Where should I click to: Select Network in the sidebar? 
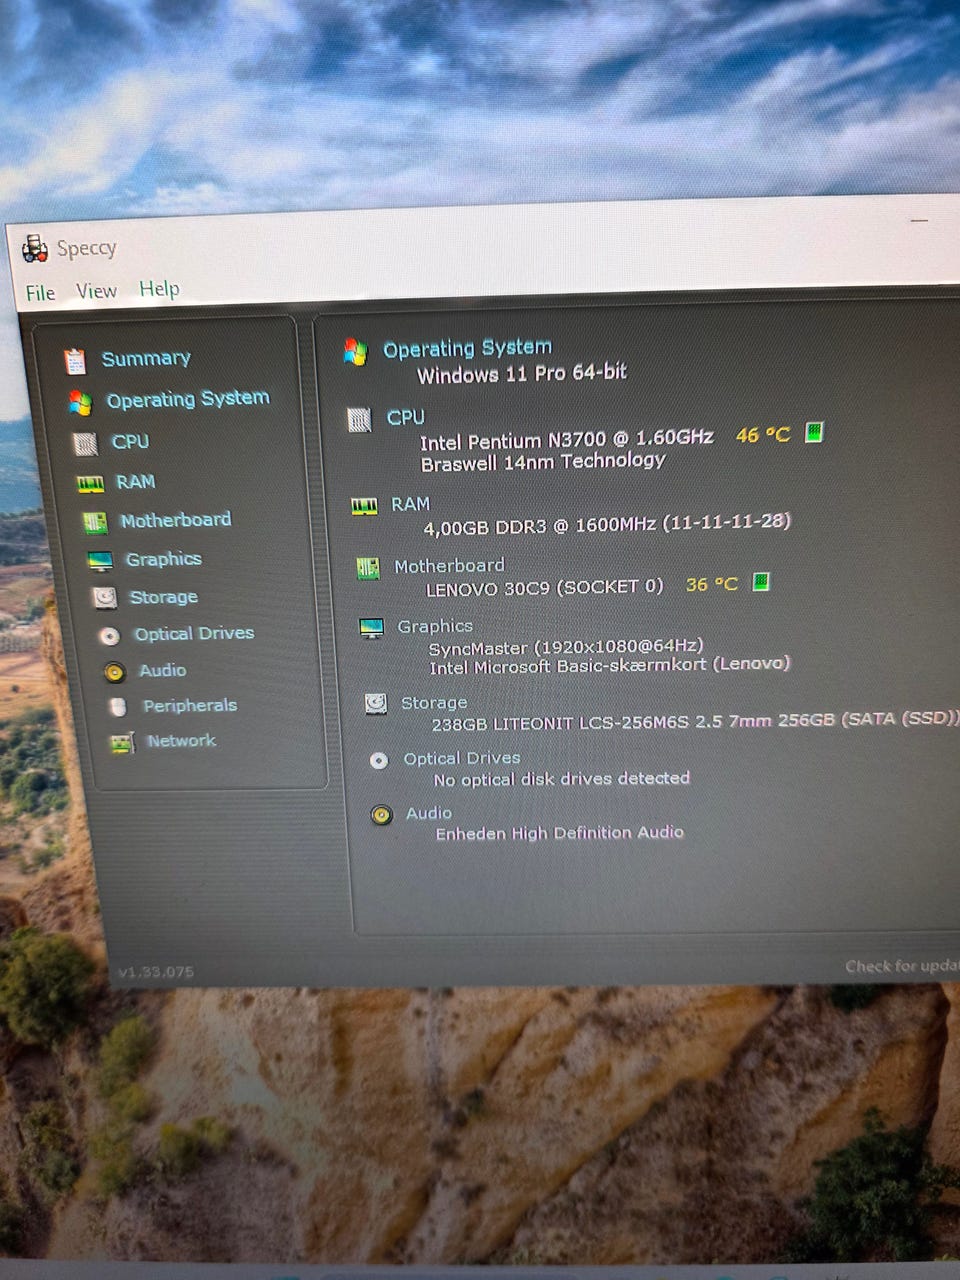pos(181,741)
